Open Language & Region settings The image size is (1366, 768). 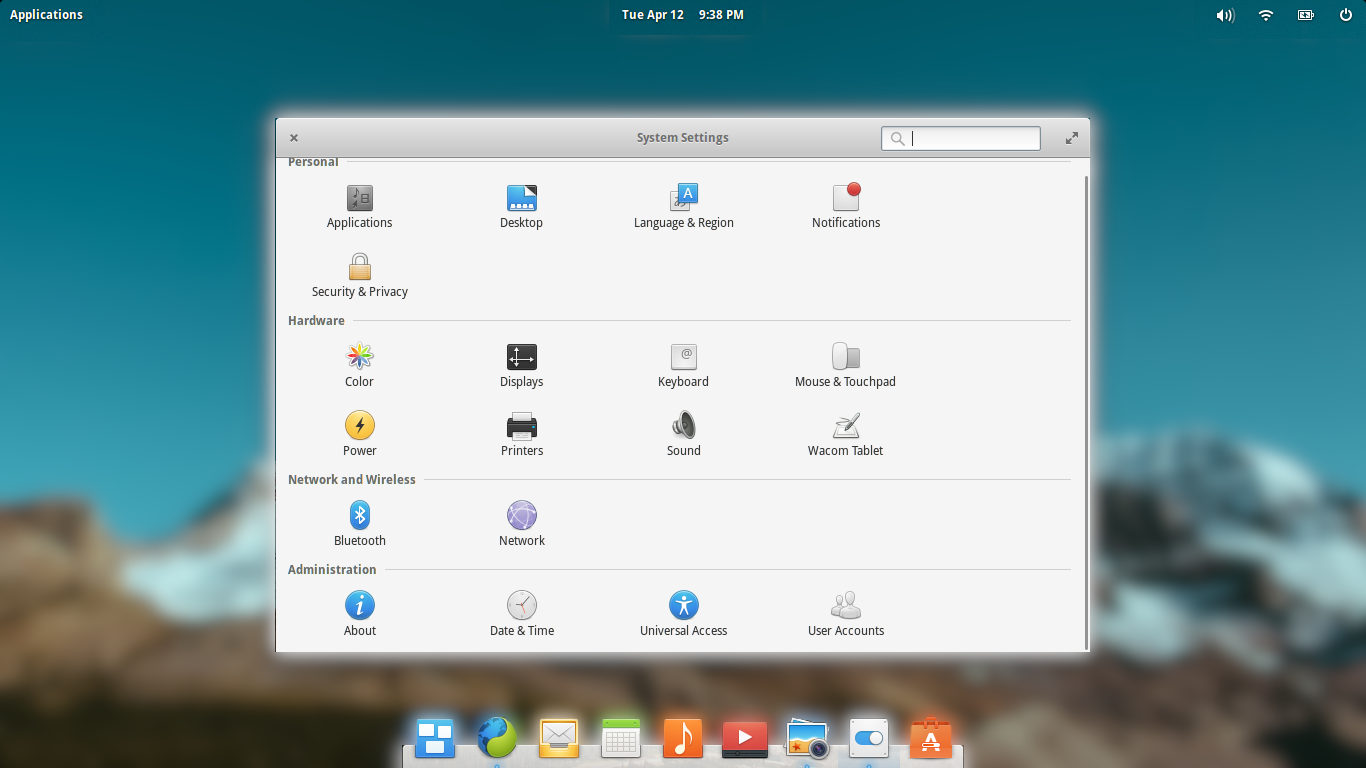point(684,207)
